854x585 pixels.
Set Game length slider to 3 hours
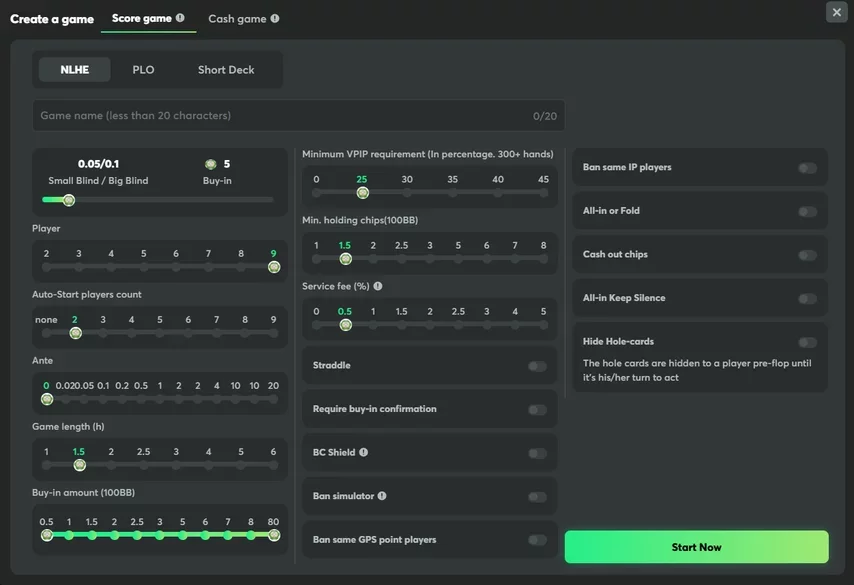tap(176, 465)
